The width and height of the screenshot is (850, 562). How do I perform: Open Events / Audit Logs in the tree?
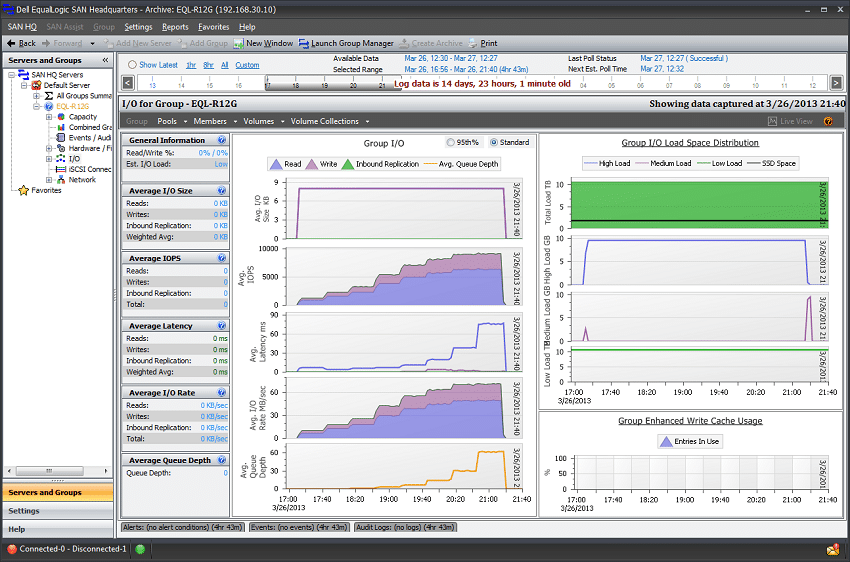pyautogui.click(x=85, y=138)
